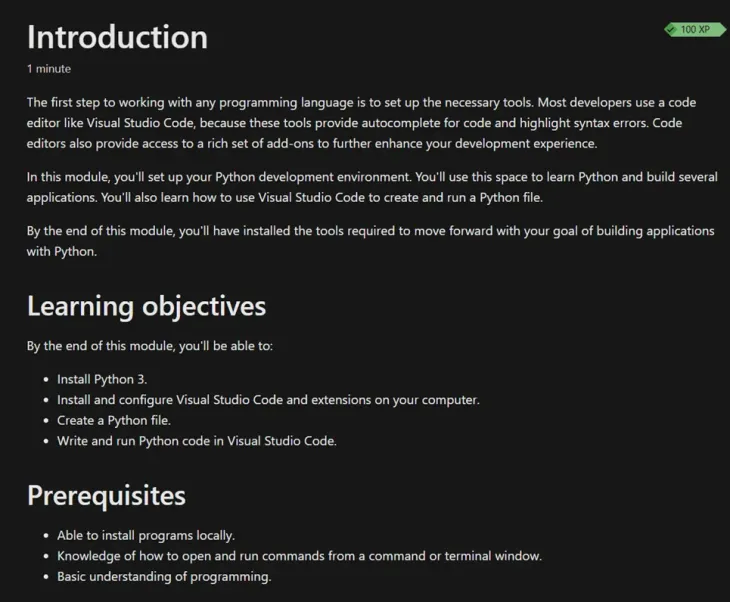730x602 pixels.
Task: Select 'Able to install programs locally.' item
Action: point(146,536)
